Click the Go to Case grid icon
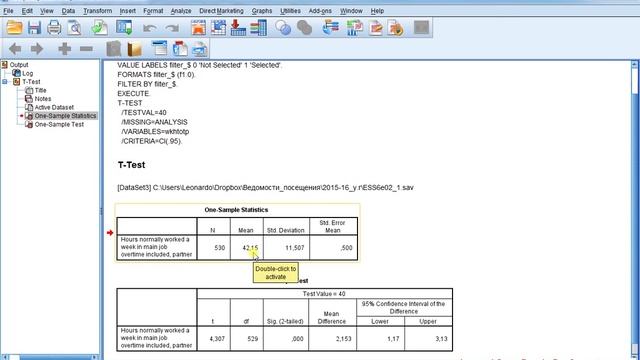Viewport: 640px width, 360px height. 218,28
